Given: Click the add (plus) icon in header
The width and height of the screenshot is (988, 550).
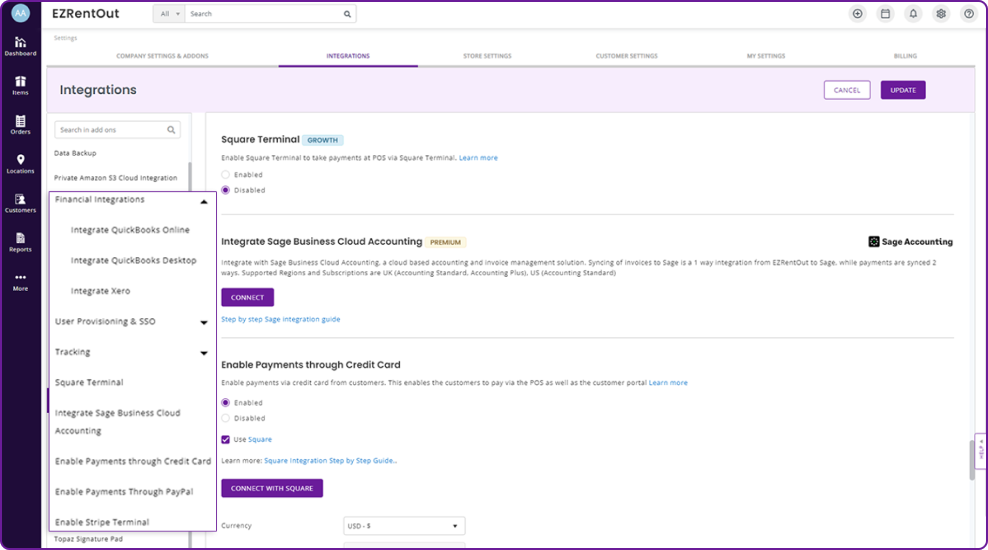Looking at the screenshot, I should (x=858, y=14).
